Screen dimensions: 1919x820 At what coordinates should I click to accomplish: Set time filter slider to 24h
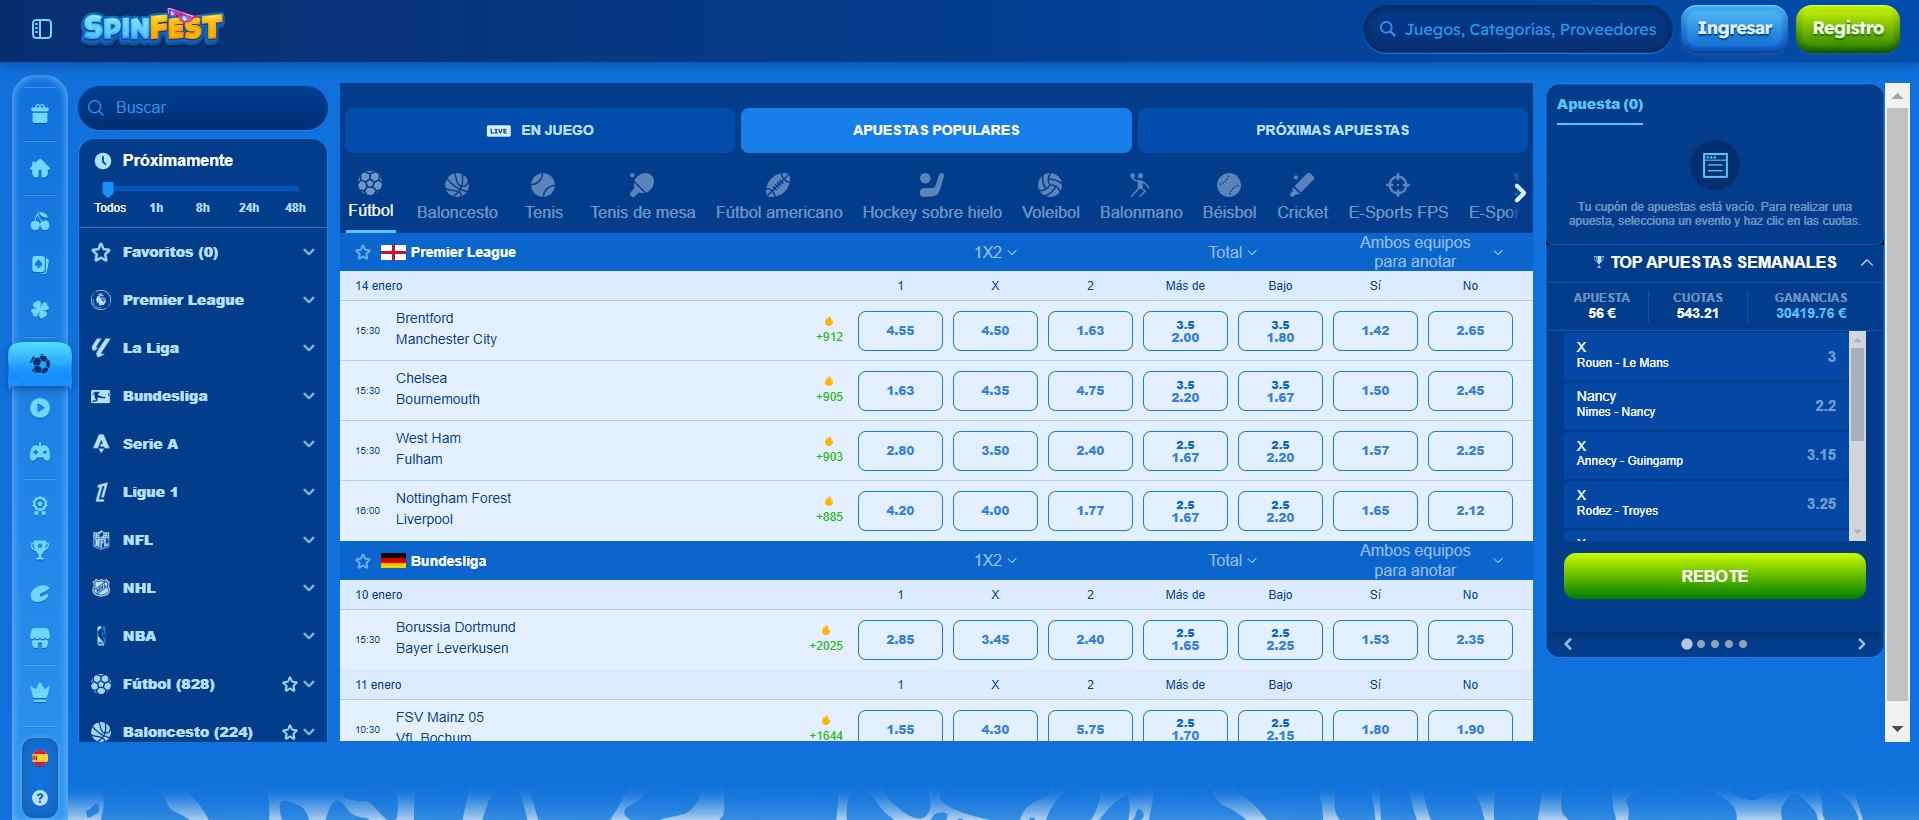(x=249, y=208)
